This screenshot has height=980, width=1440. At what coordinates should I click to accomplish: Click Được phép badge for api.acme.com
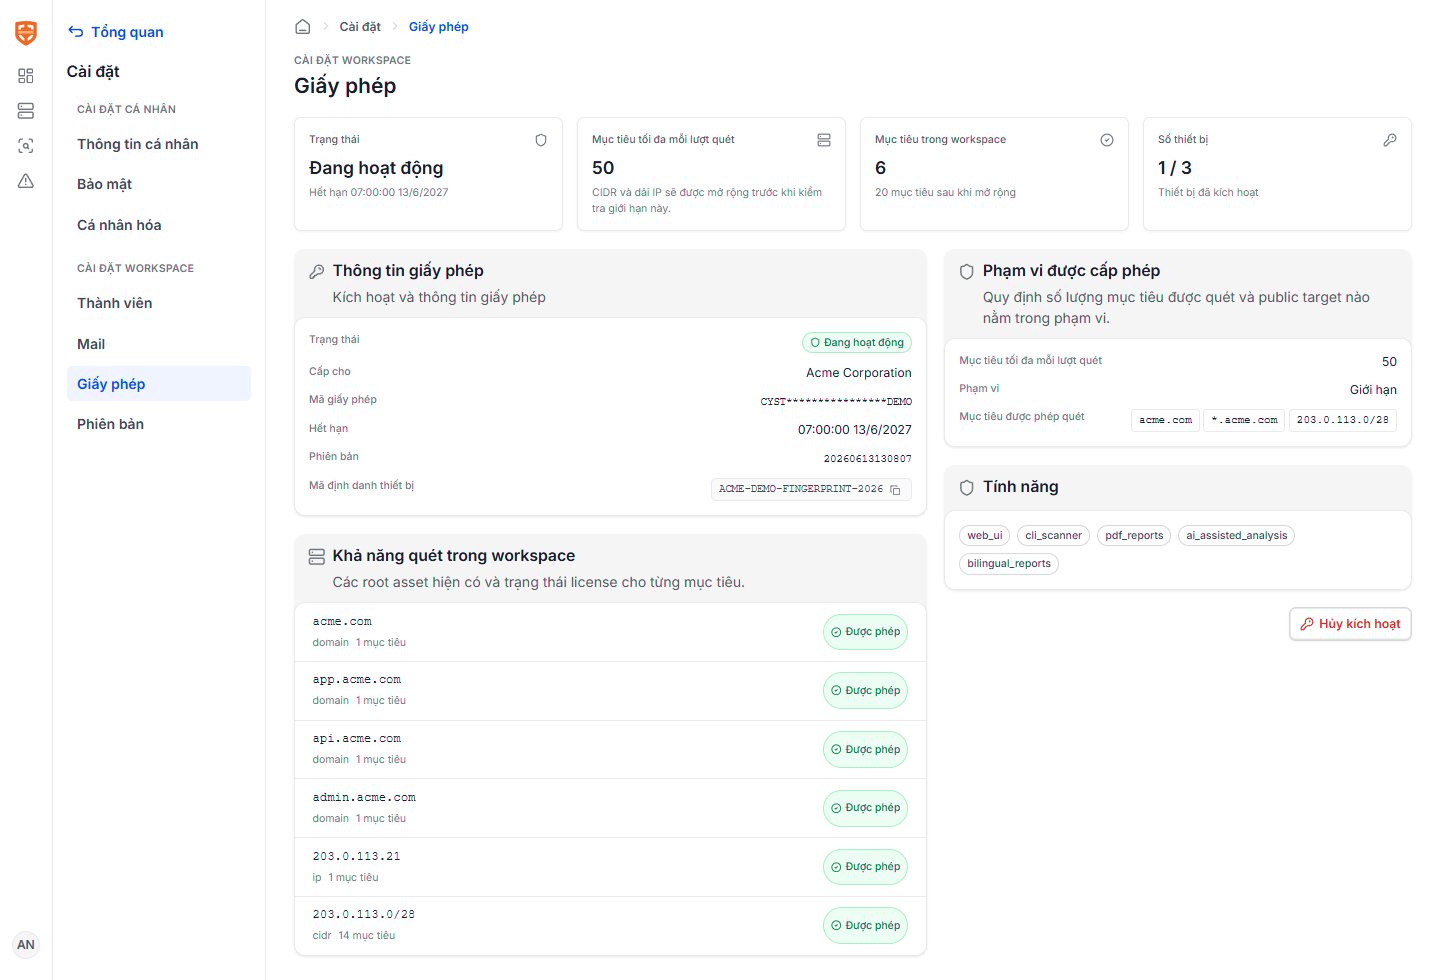point(865,750)
